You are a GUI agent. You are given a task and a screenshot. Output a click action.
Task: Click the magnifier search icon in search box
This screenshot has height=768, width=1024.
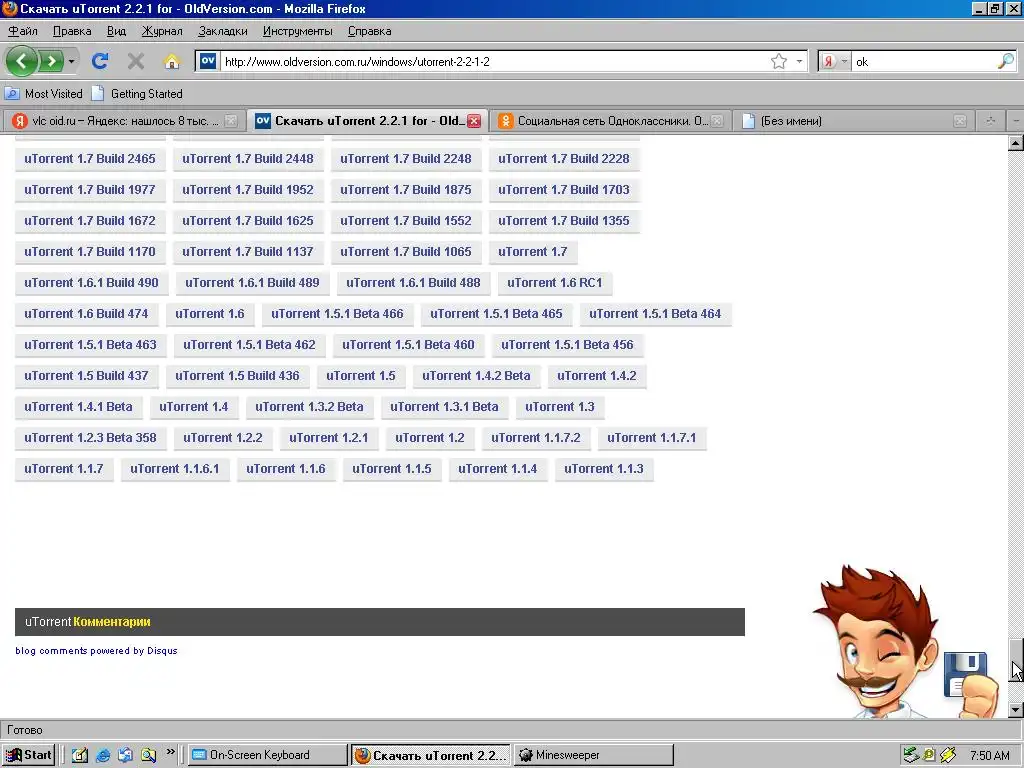click(x=1006, y=61)
